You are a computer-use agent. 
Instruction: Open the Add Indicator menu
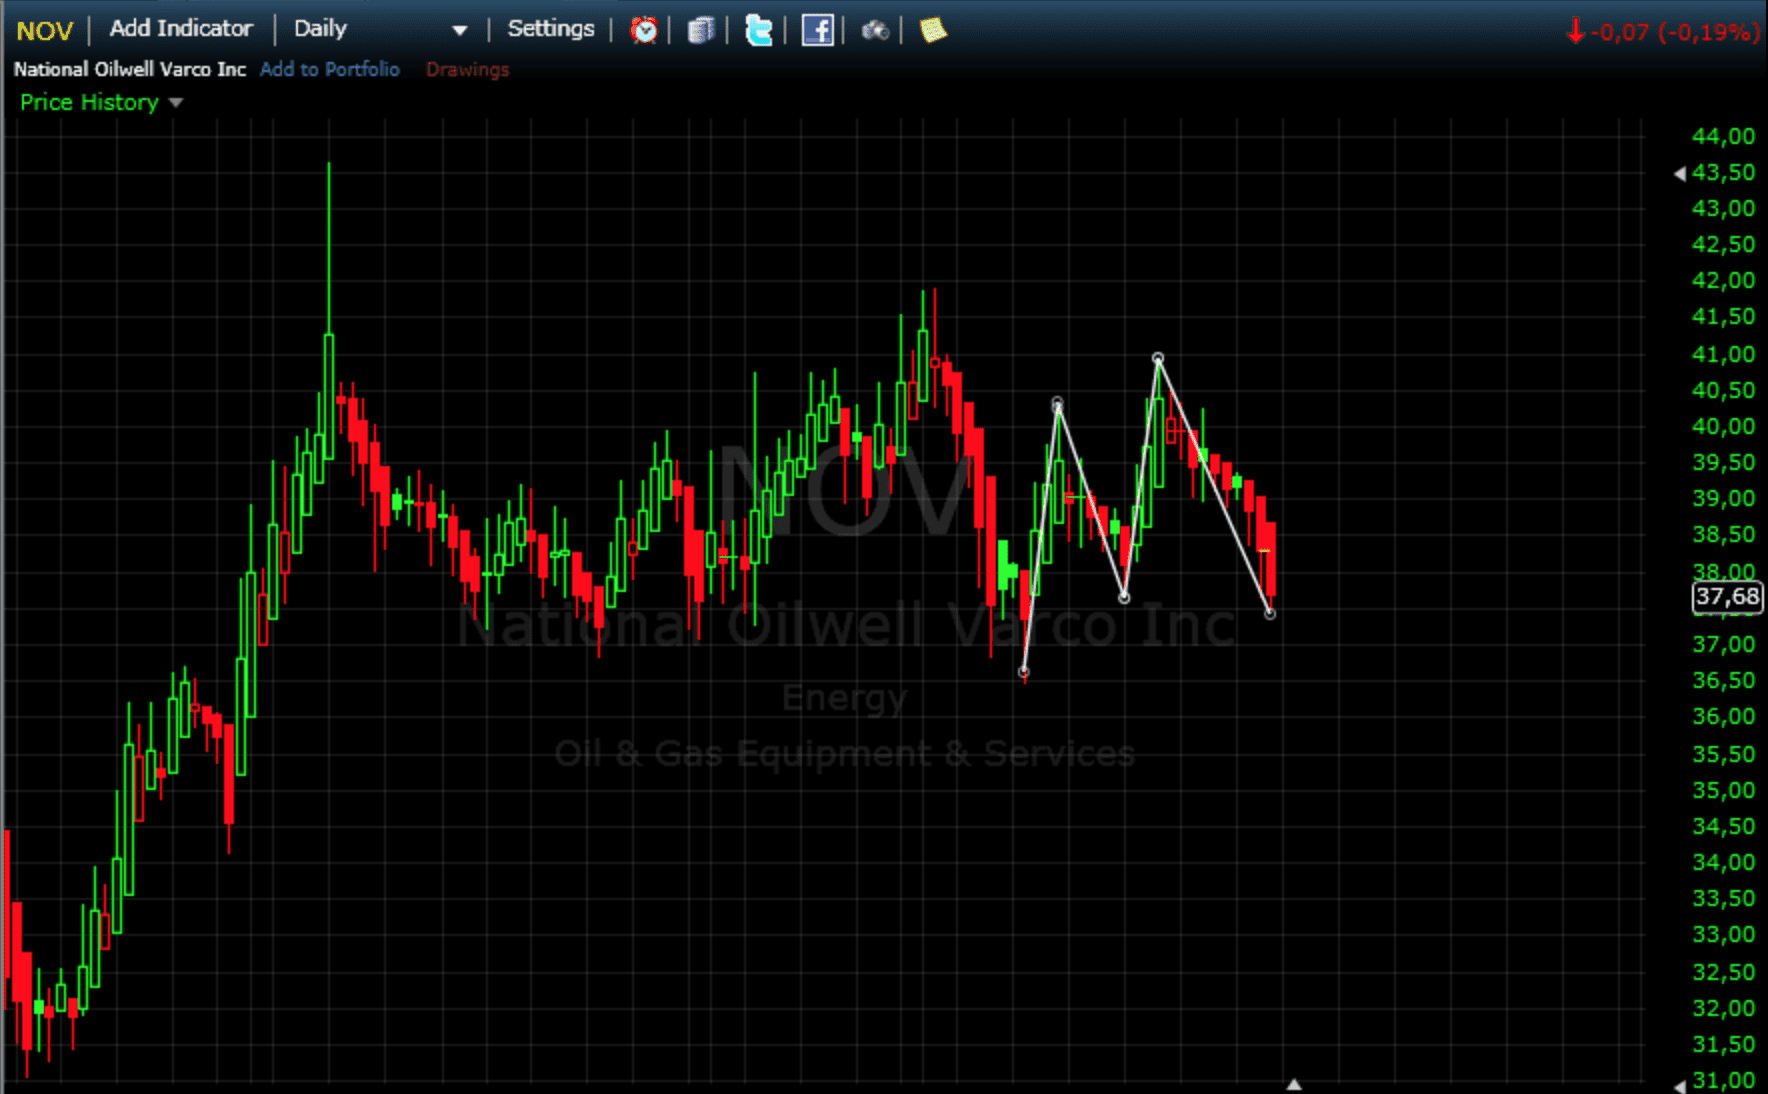pyautogui.click(x=181, y=29)
